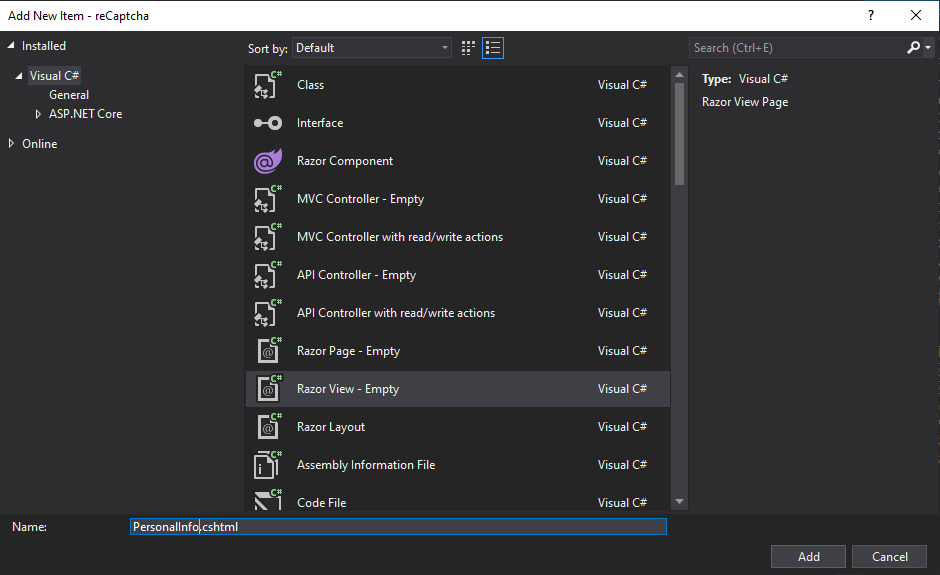Select the Razor Layout template name

pos(331,427)
